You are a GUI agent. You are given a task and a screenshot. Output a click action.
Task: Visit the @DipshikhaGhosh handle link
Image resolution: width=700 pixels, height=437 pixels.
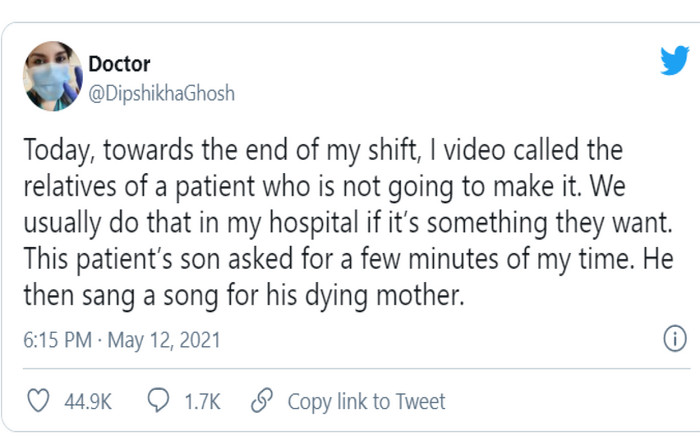(x=162, y=94)
